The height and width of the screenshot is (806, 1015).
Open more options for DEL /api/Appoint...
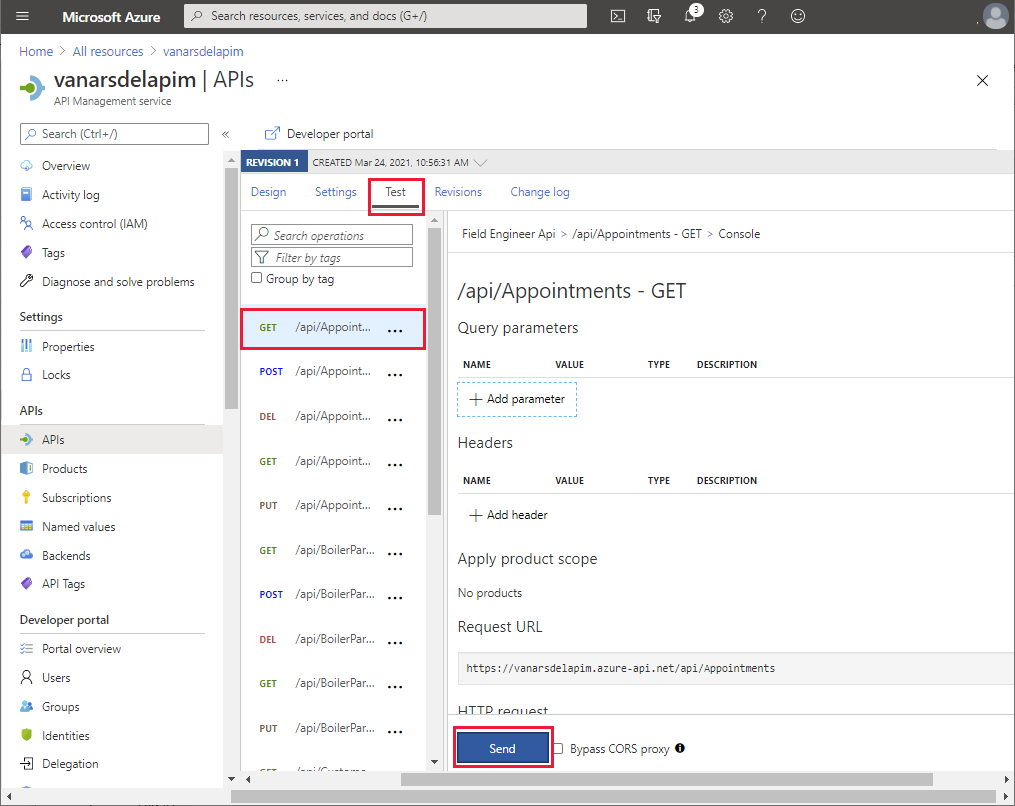click(395, 420)
